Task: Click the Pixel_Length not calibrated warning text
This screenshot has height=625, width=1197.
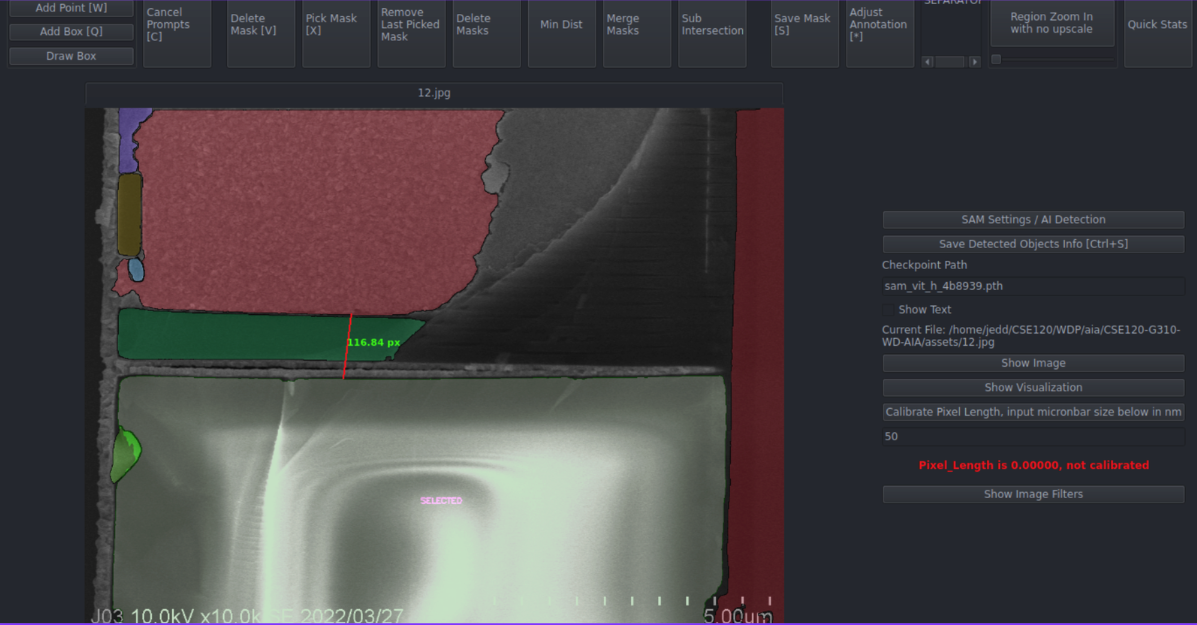Action: click(1034, 466)
